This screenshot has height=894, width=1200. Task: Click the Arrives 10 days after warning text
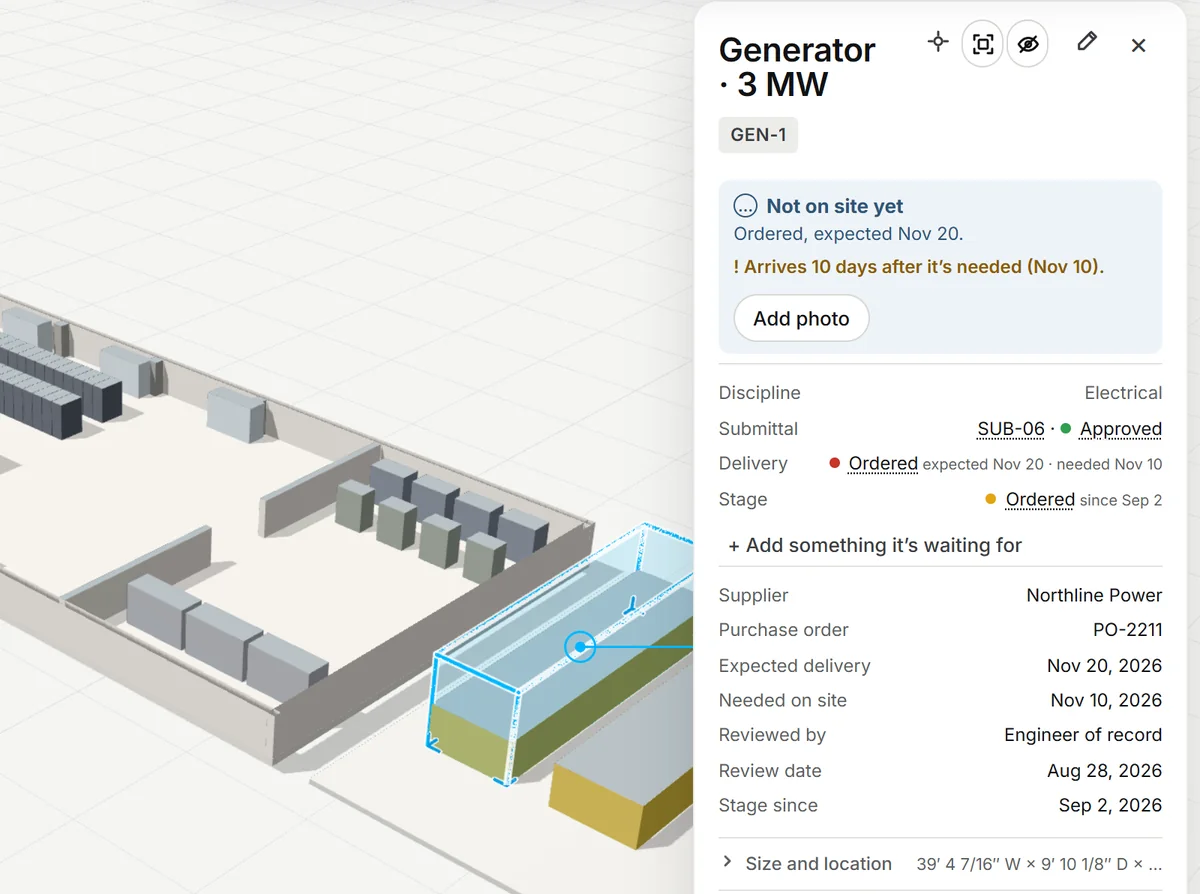pyautogui.click(x=919, y=267)
